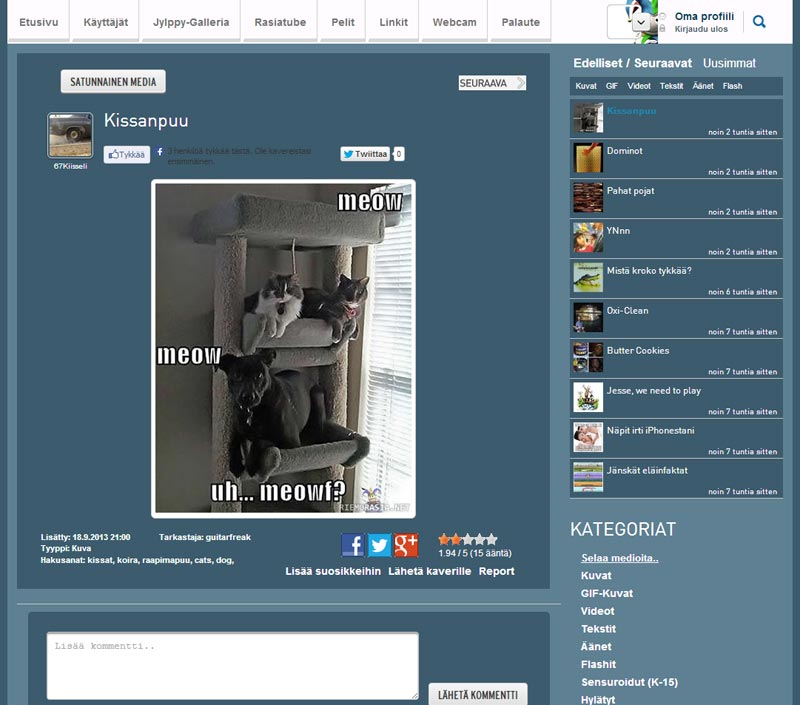Open GIF-Kuvat category
This screenshot has height=705, width=800.
coord(607,593)
